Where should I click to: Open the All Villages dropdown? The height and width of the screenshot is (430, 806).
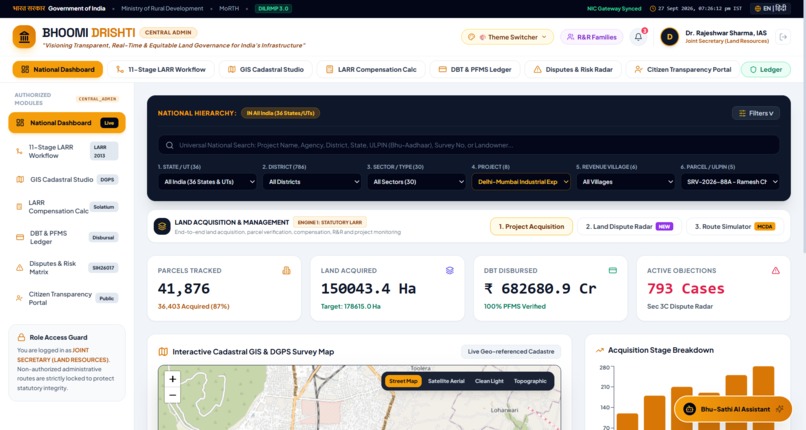626,182
